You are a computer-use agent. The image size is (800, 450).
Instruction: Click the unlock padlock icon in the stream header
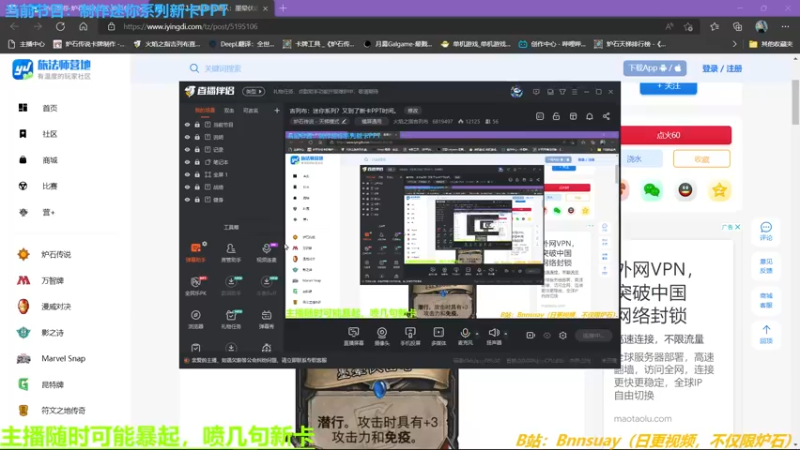tap(556, 116)
